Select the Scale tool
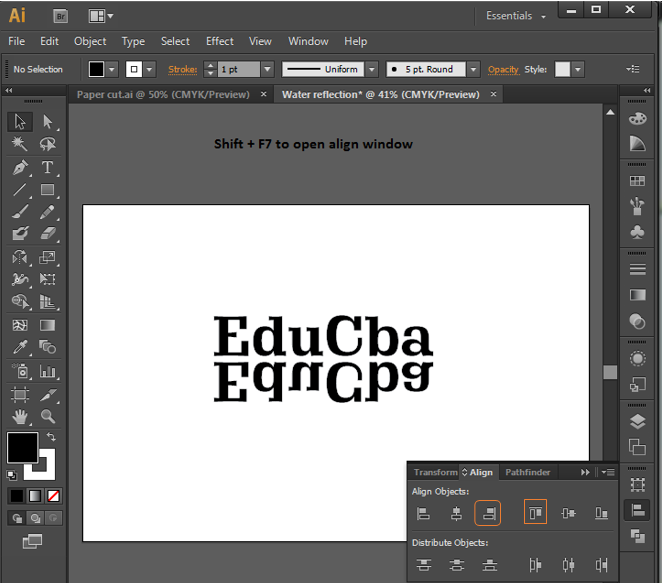The height and width of the screenshot is (583, 662). pos(48,257)
